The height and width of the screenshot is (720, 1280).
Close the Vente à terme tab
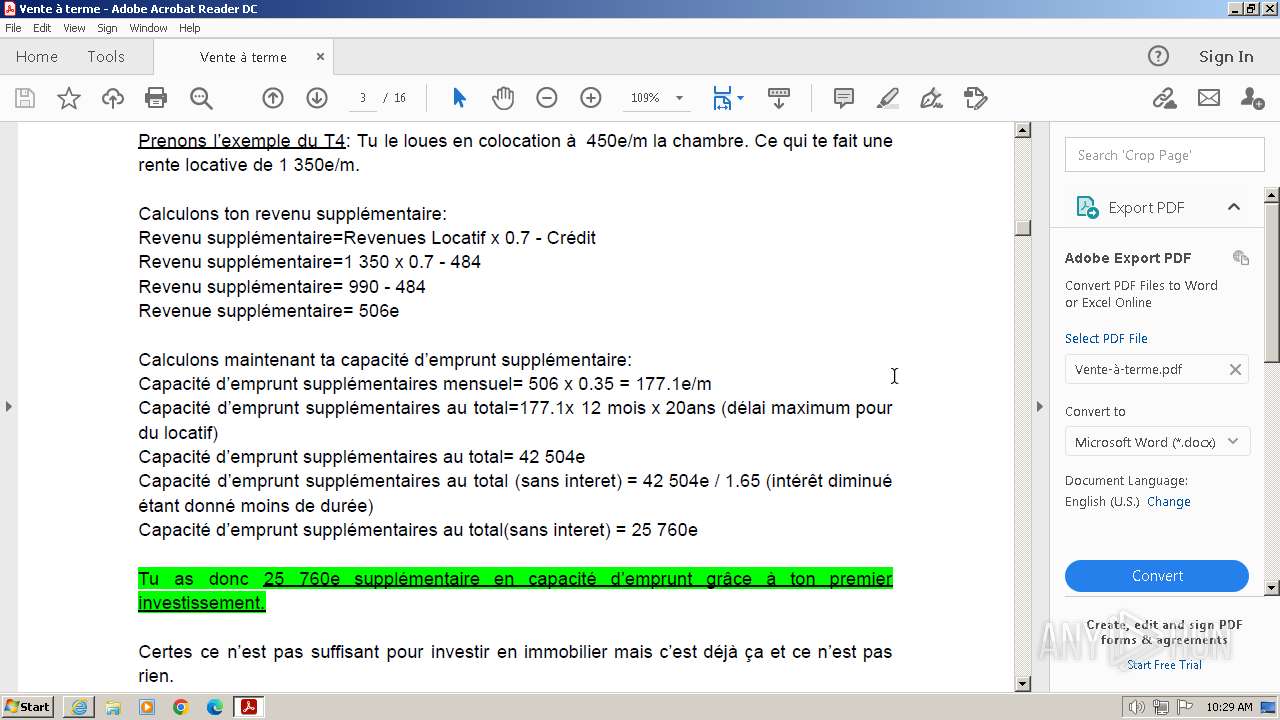click(x=320, y=57)
